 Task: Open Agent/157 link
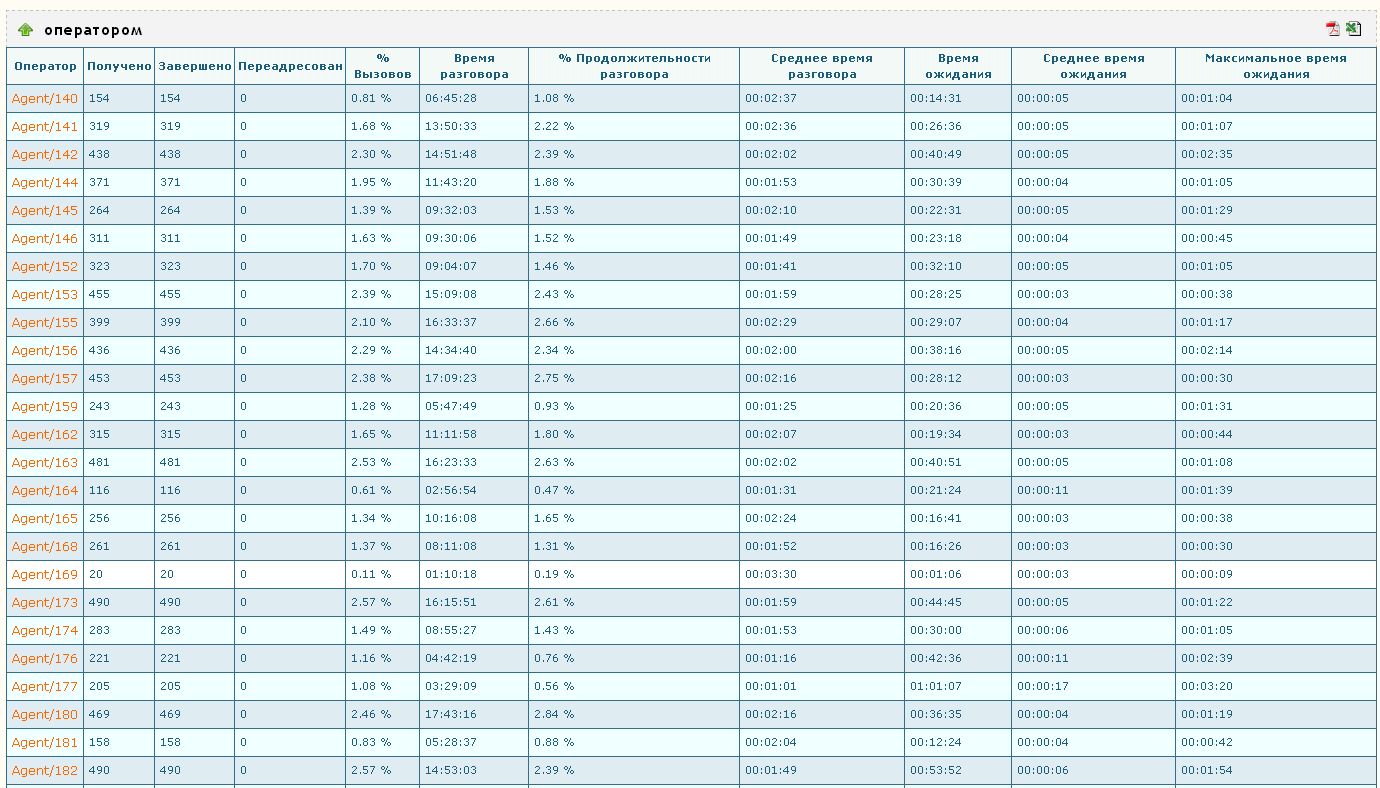click(x=44, y=378)
